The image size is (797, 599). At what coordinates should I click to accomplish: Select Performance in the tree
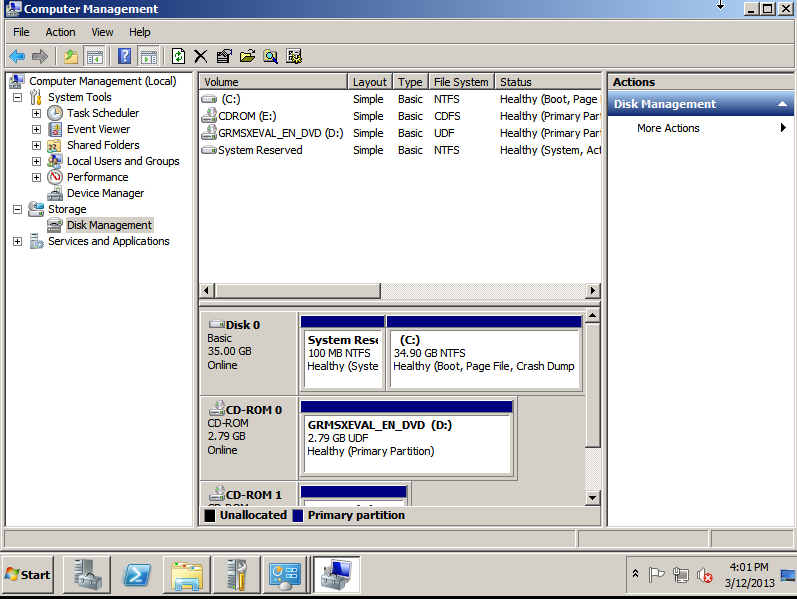coord(97,177)
